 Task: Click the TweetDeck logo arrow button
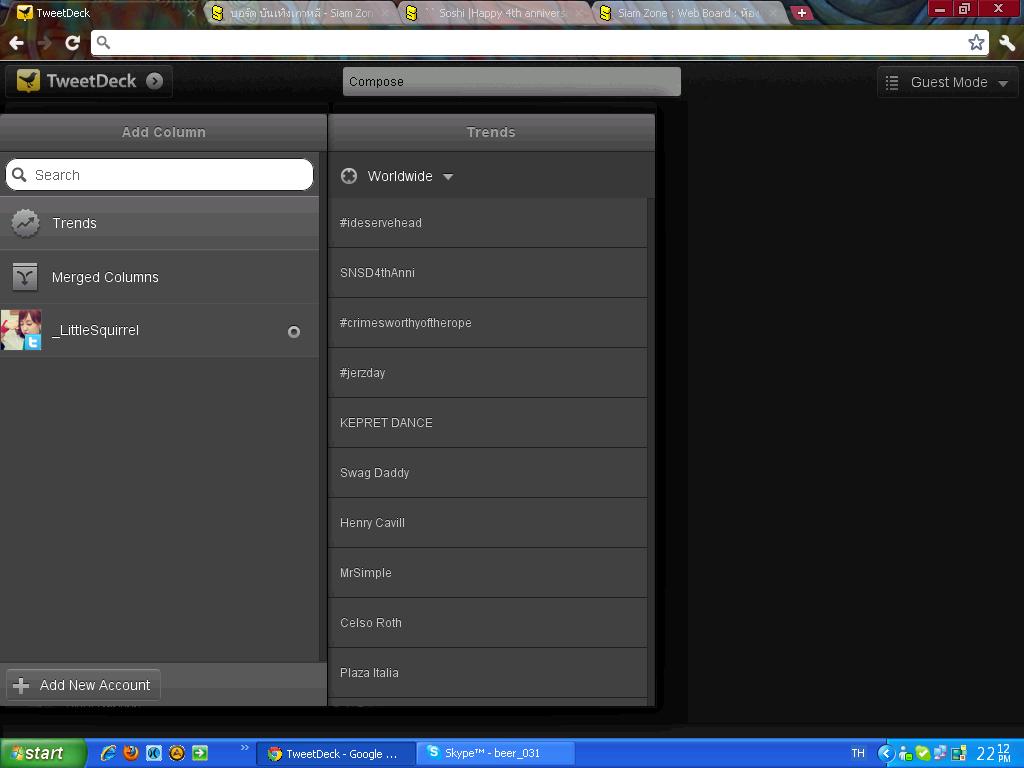pos(155,81)
